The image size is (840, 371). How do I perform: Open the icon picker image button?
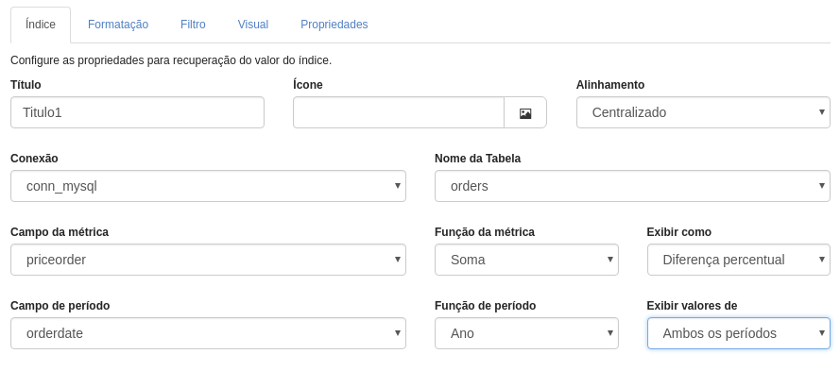point(525,112)
